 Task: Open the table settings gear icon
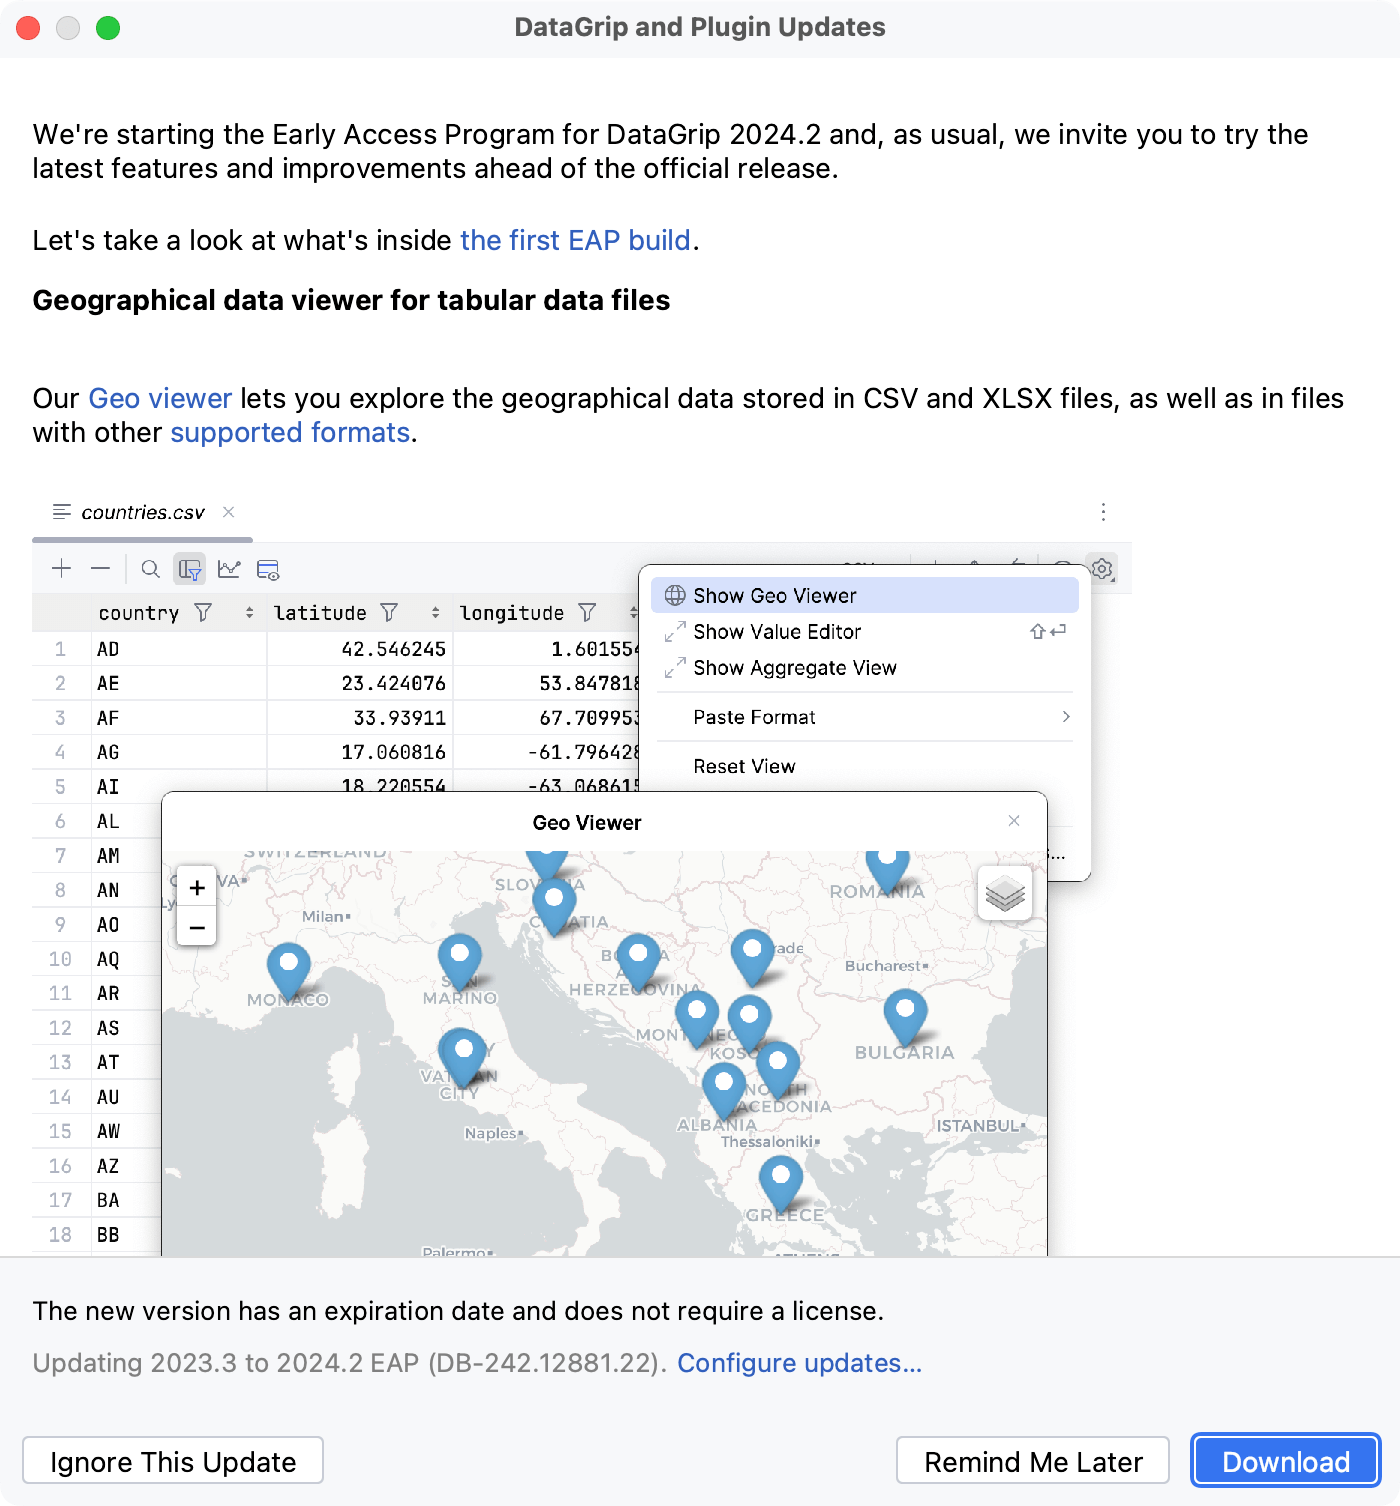pos(1101,568)
